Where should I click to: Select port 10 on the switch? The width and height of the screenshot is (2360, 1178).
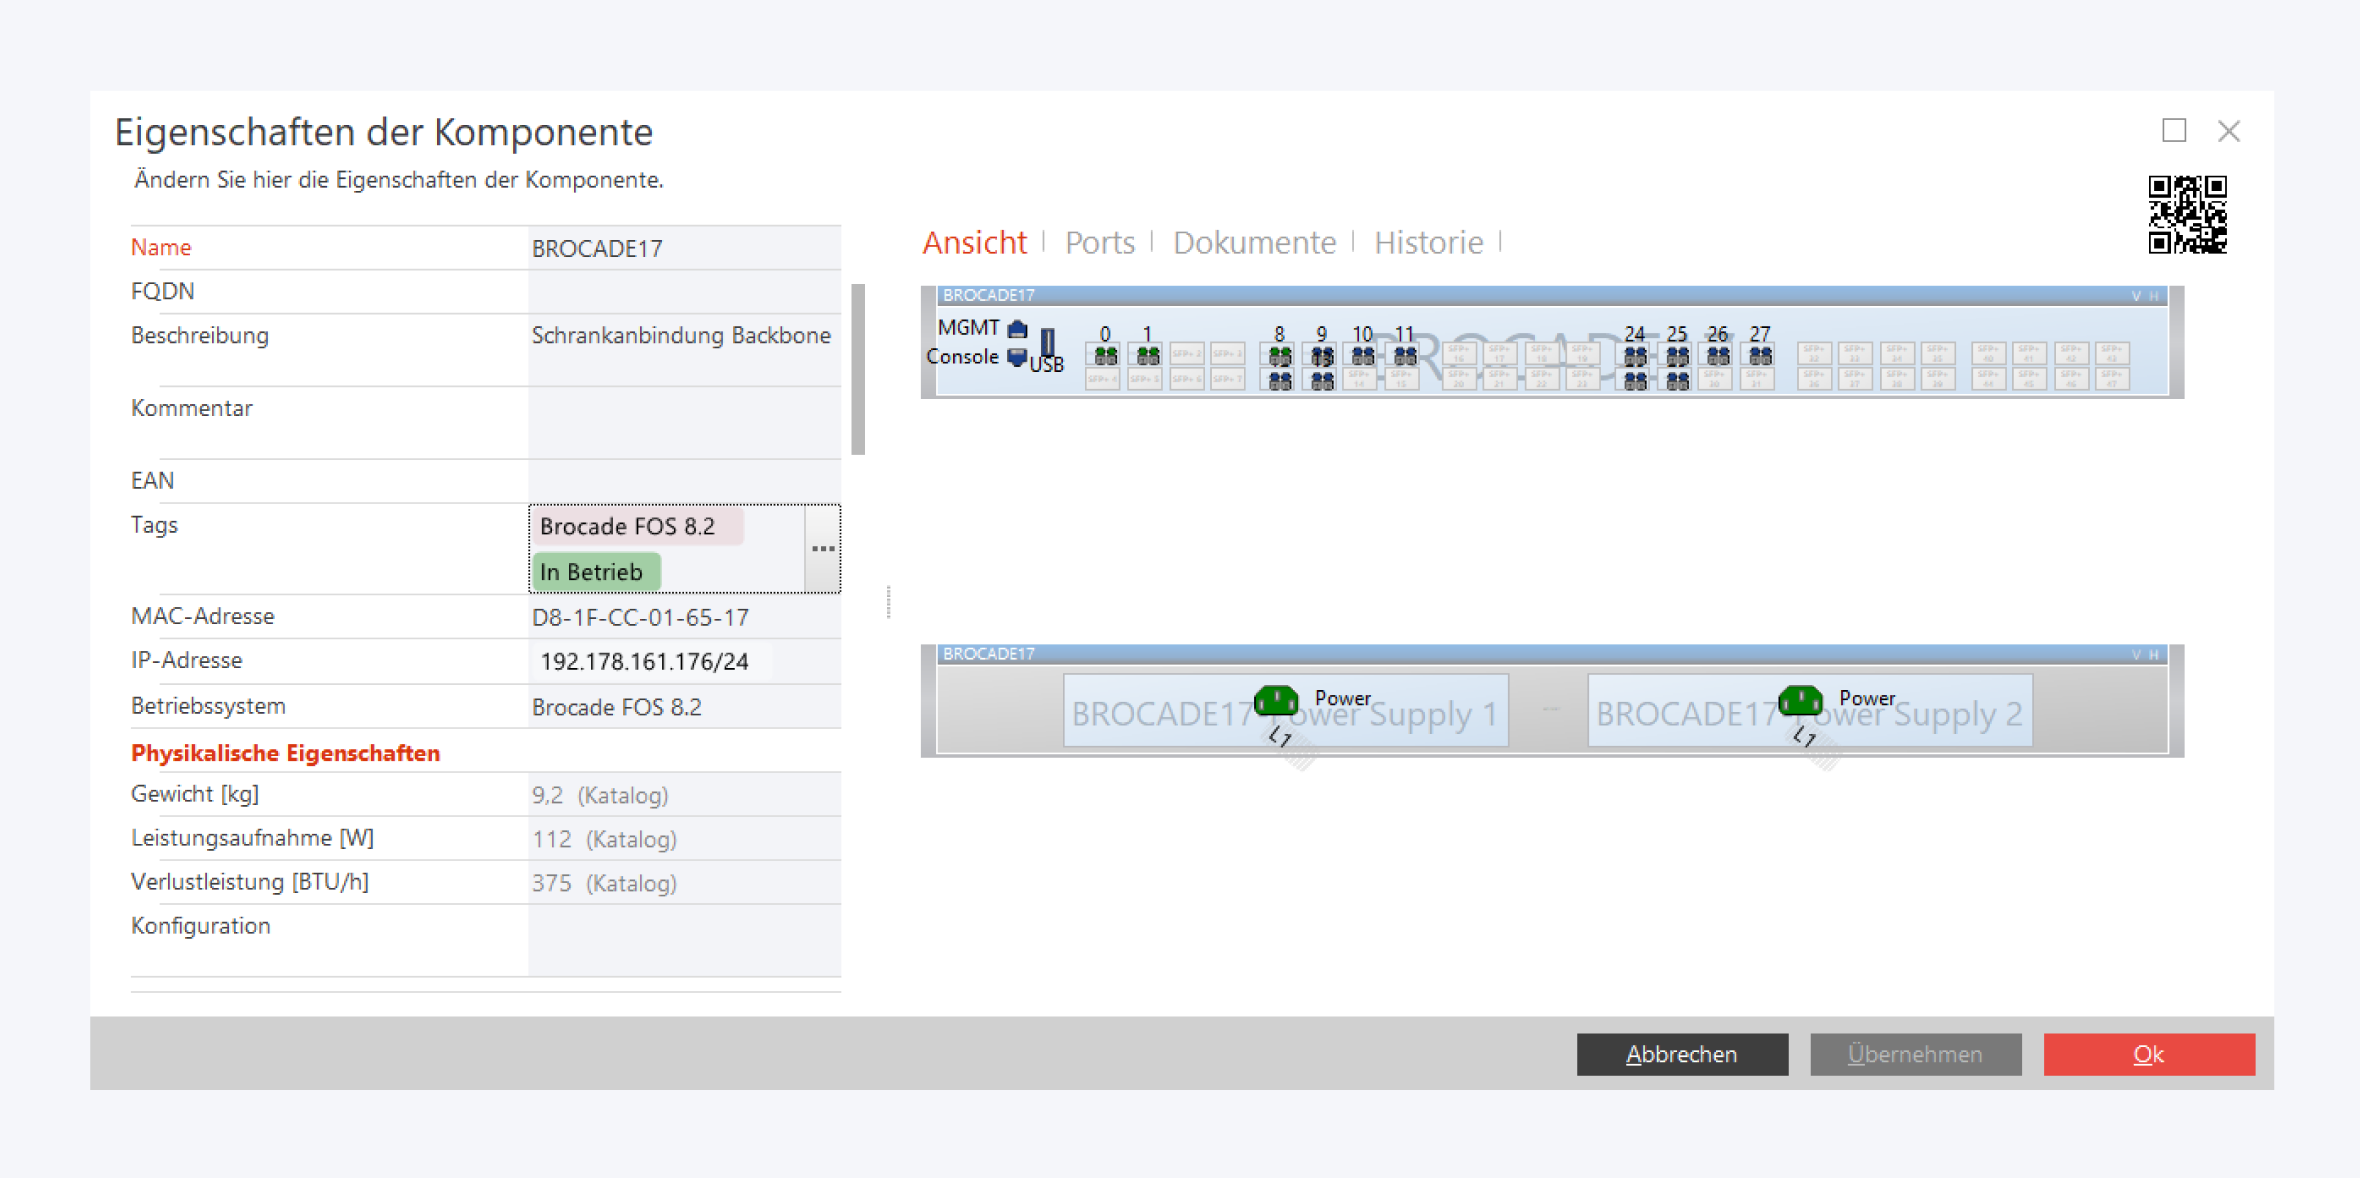[1362, 355]
